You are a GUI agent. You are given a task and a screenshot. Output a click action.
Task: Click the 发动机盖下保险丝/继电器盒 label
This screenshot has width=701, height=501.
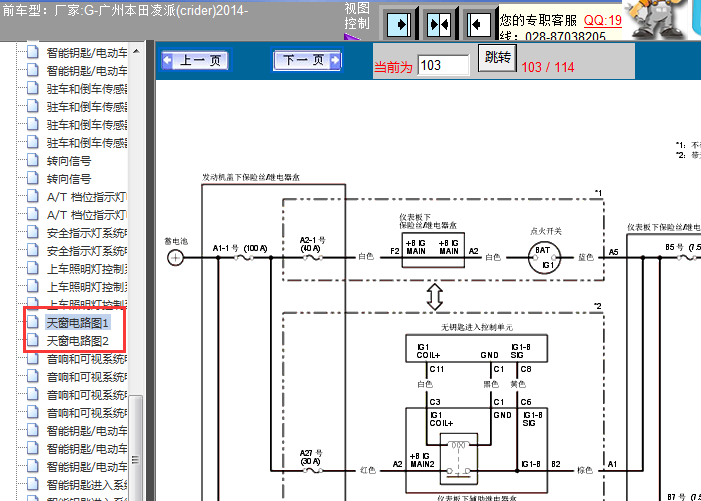[x=251, y=177]
